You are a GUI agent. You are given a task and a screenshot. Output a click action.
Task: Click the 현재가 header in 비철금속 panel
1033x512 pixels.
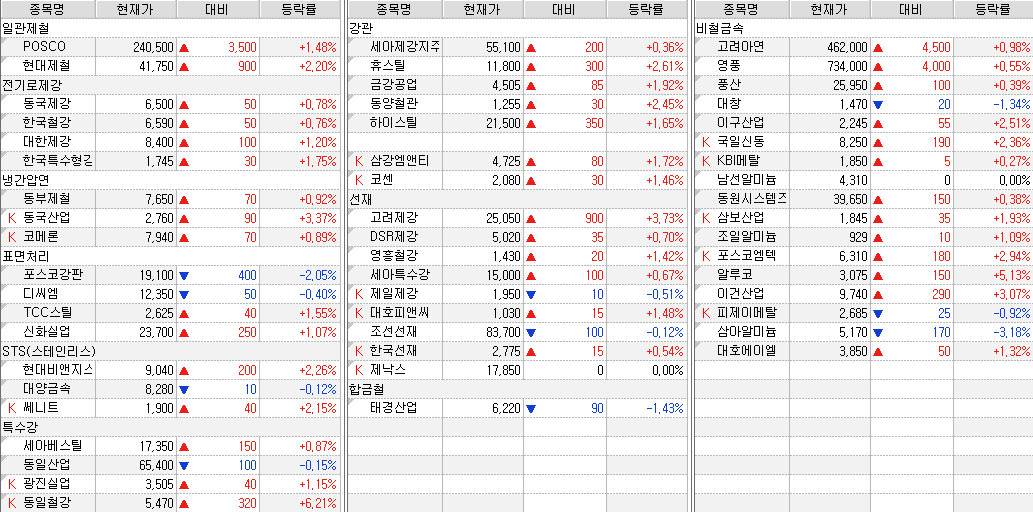point(831,9)
